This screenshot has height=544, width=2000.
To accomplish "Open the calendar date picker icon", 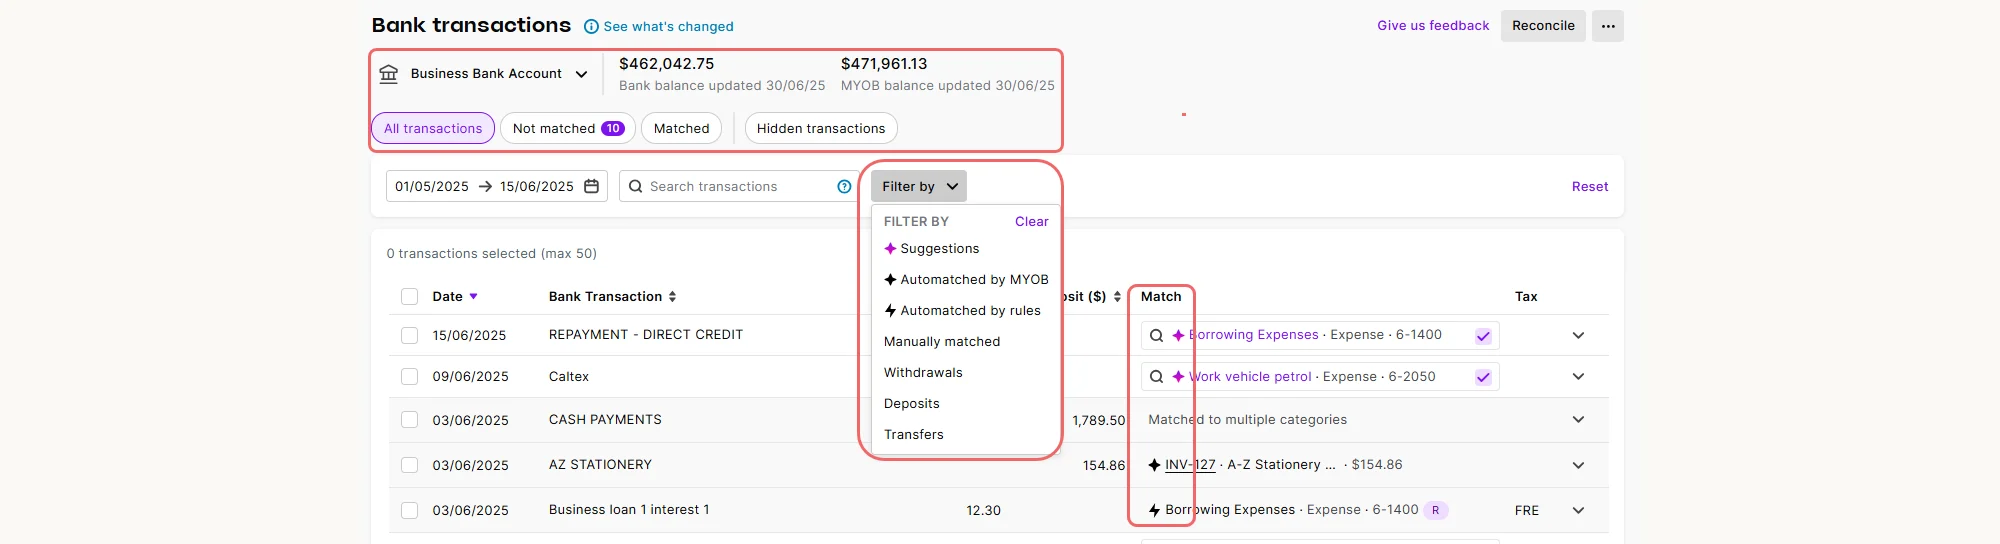I will tap(591, 186).
